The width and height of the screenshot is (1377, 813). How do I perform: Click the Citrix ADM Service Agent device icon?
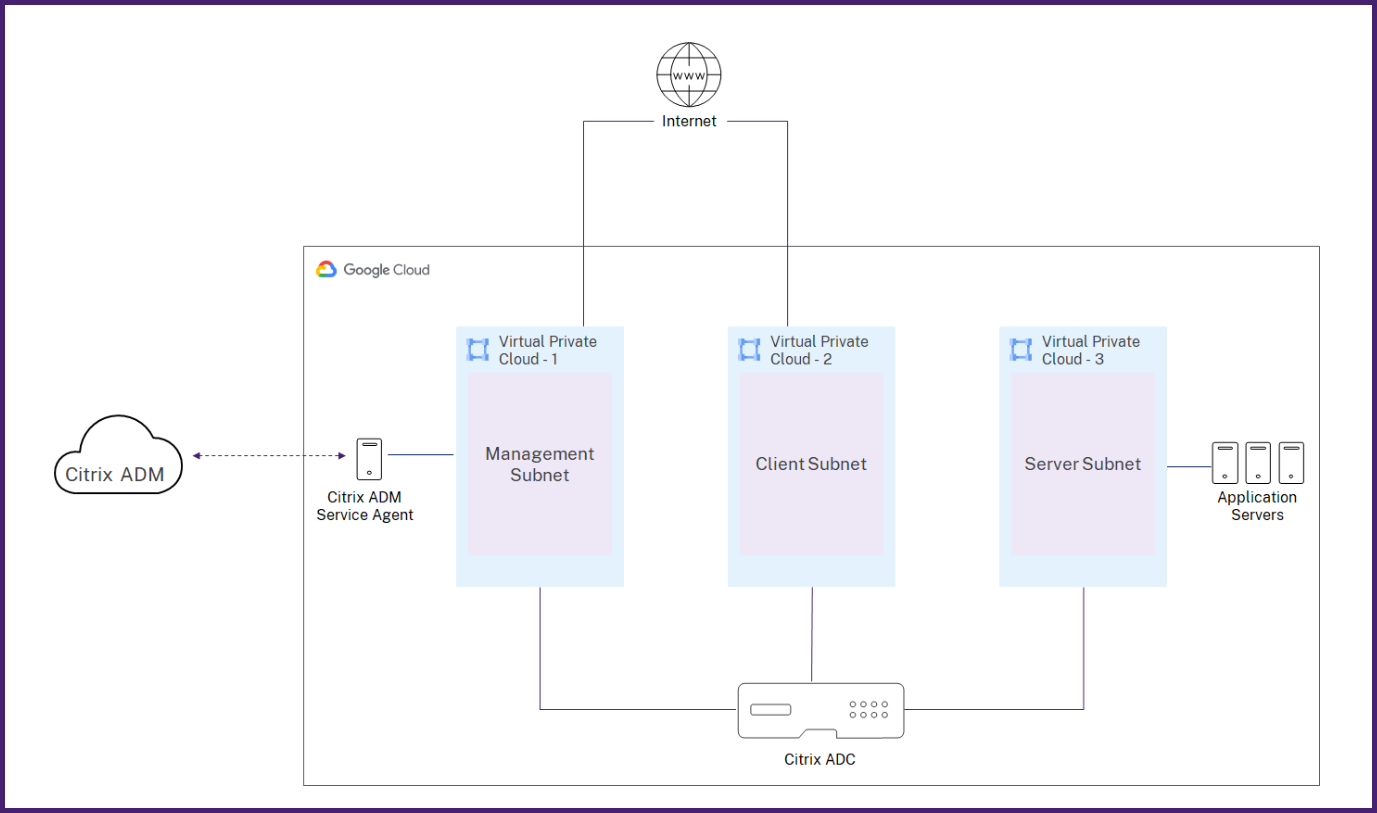(369, 460)
